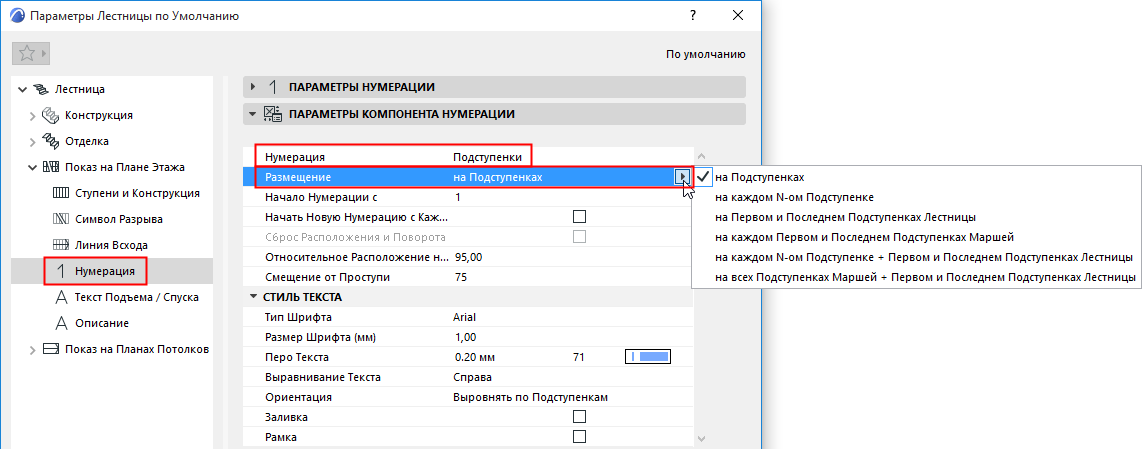Screen dimensions: 1142x449
Task: Click the parameter list scroll up arrow
Action: 701,156
